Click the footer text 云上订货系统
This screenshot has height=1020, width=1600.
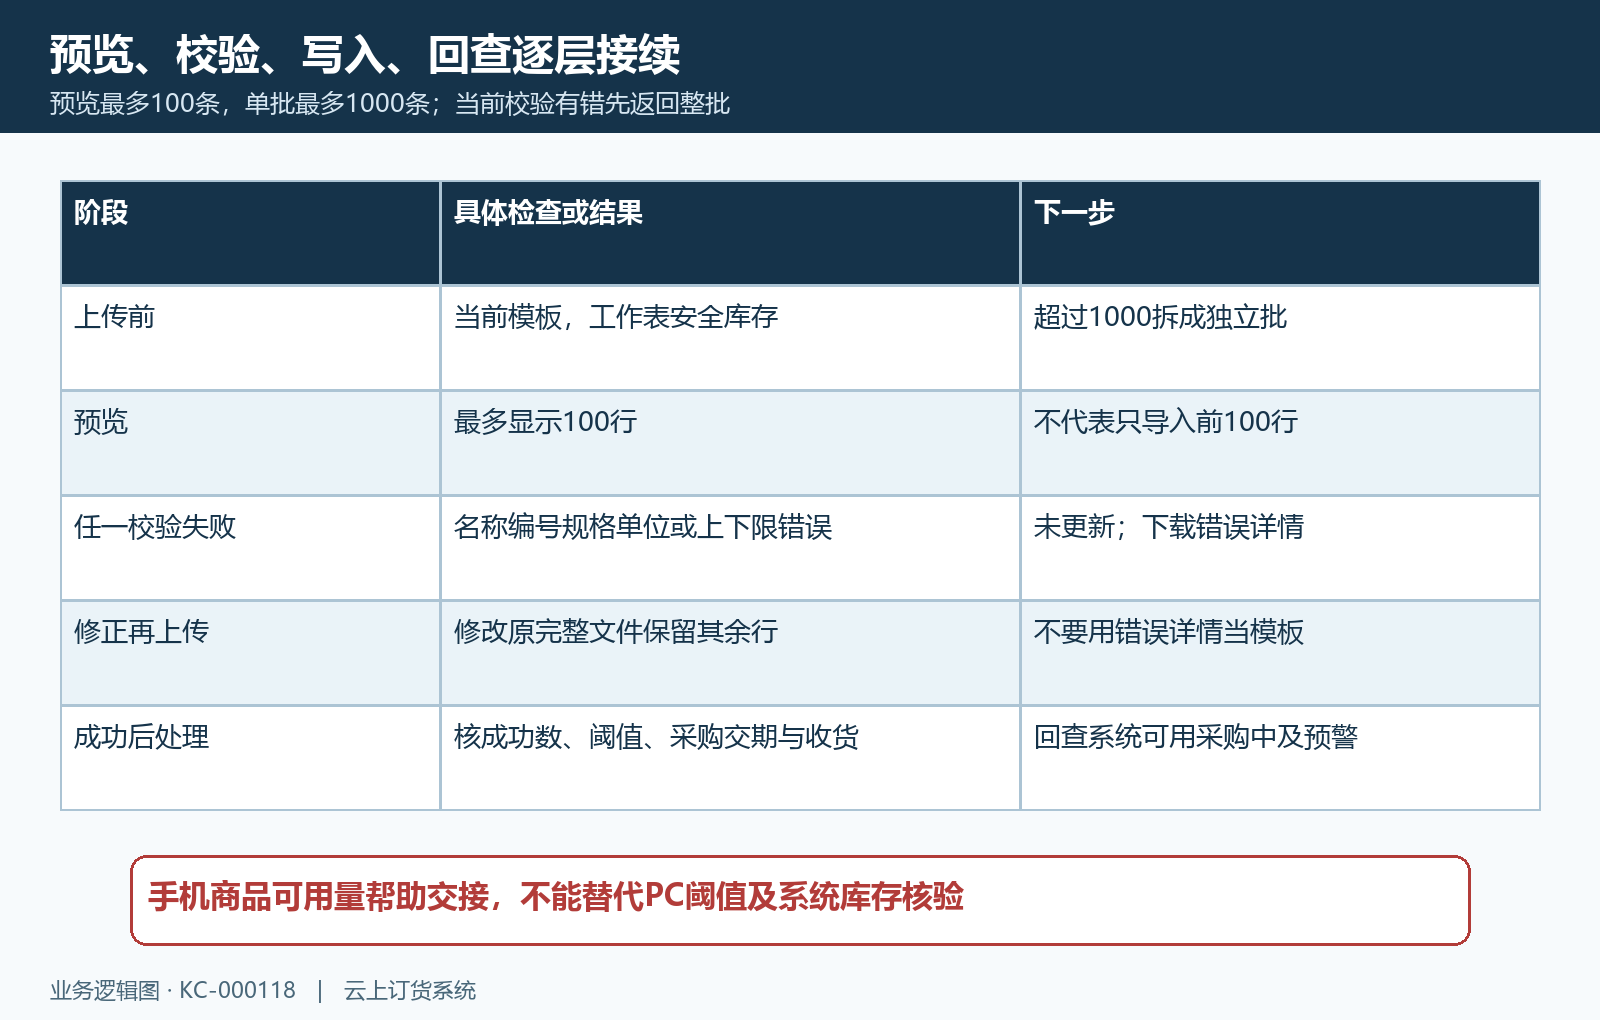click(410, 991)
